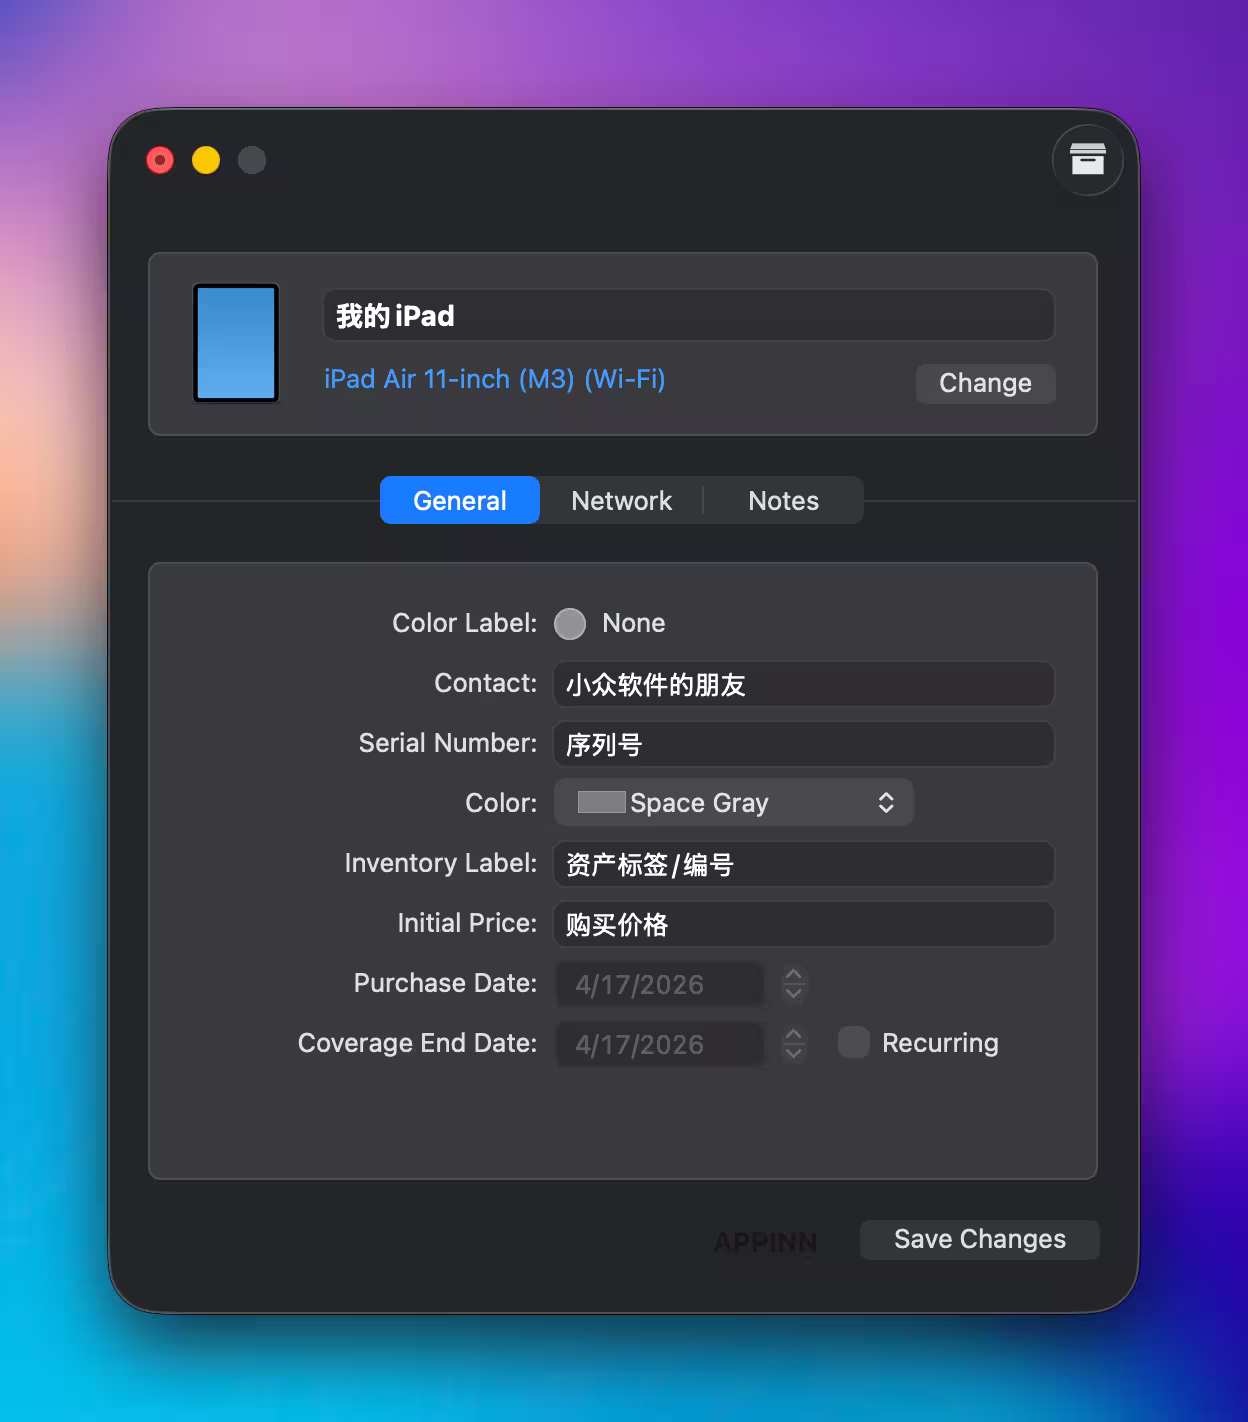Click the Purchase Date stepper control
Image resolution: width=1248 pixels, height=1422 pixels.
tap(793, 984)
